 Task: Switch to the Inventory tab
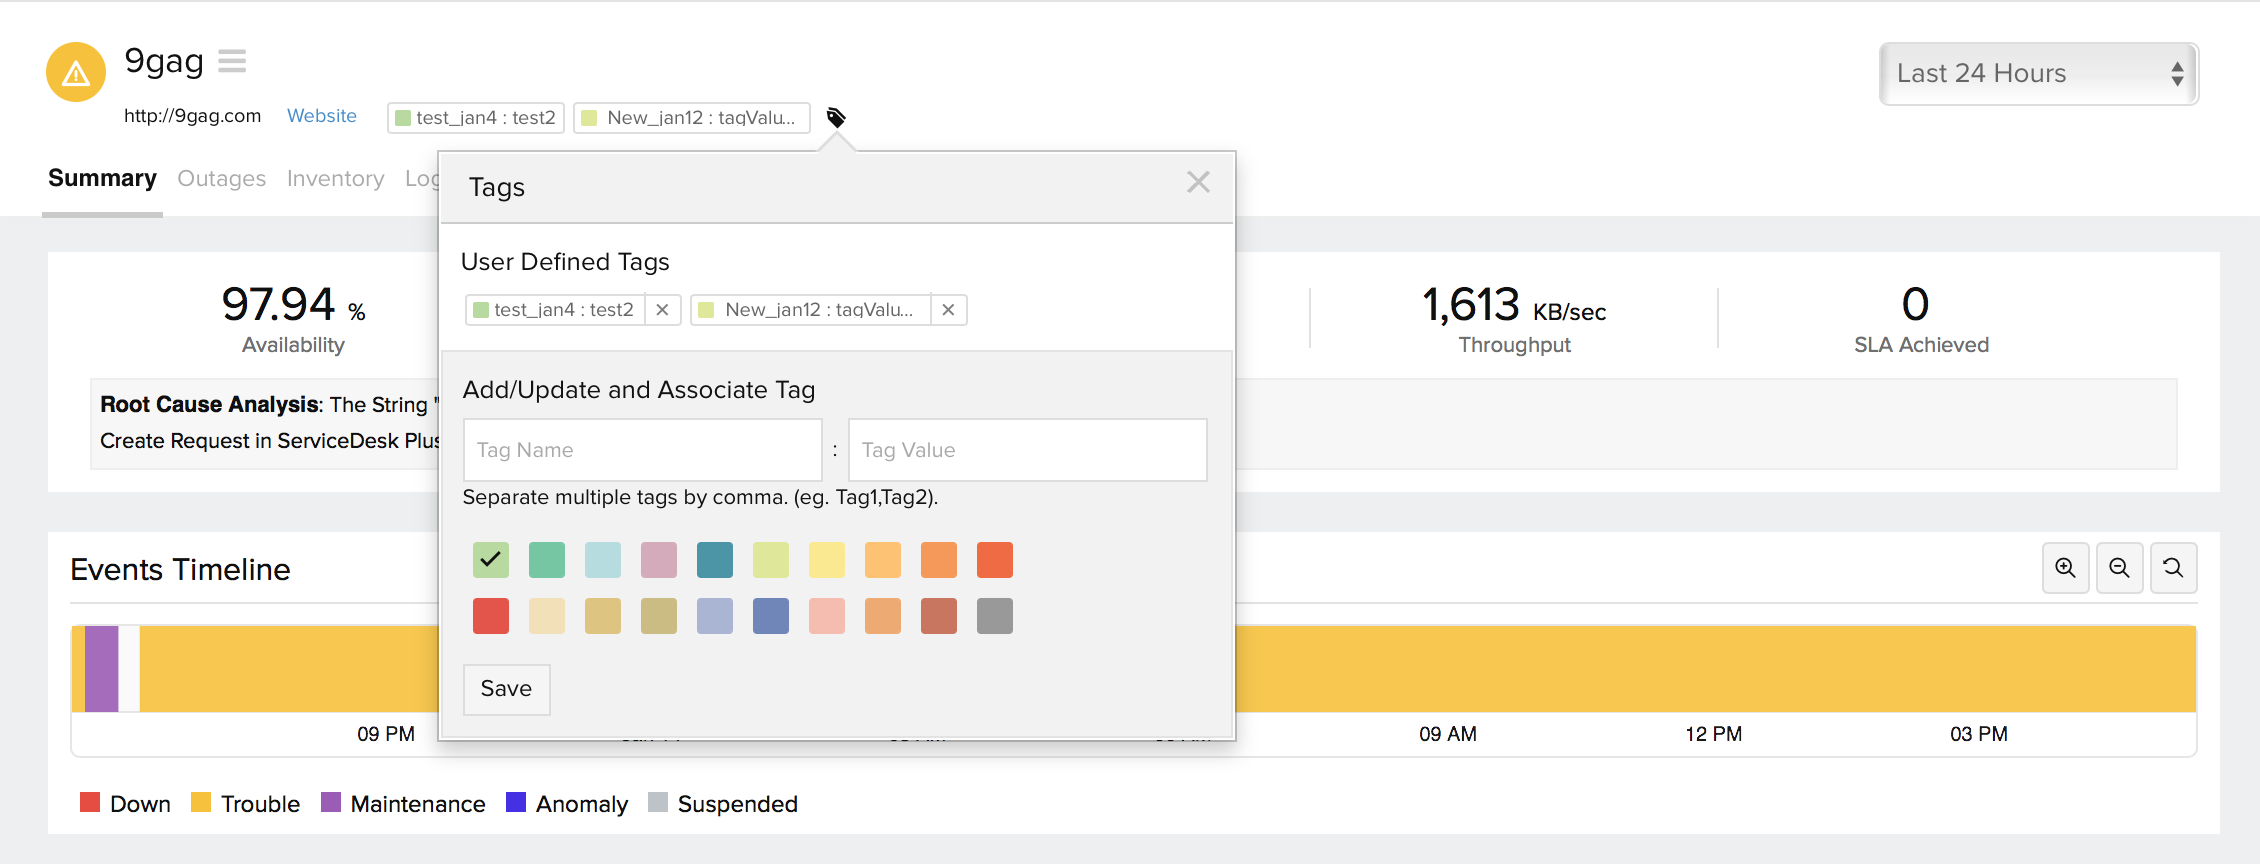(335, 179)
